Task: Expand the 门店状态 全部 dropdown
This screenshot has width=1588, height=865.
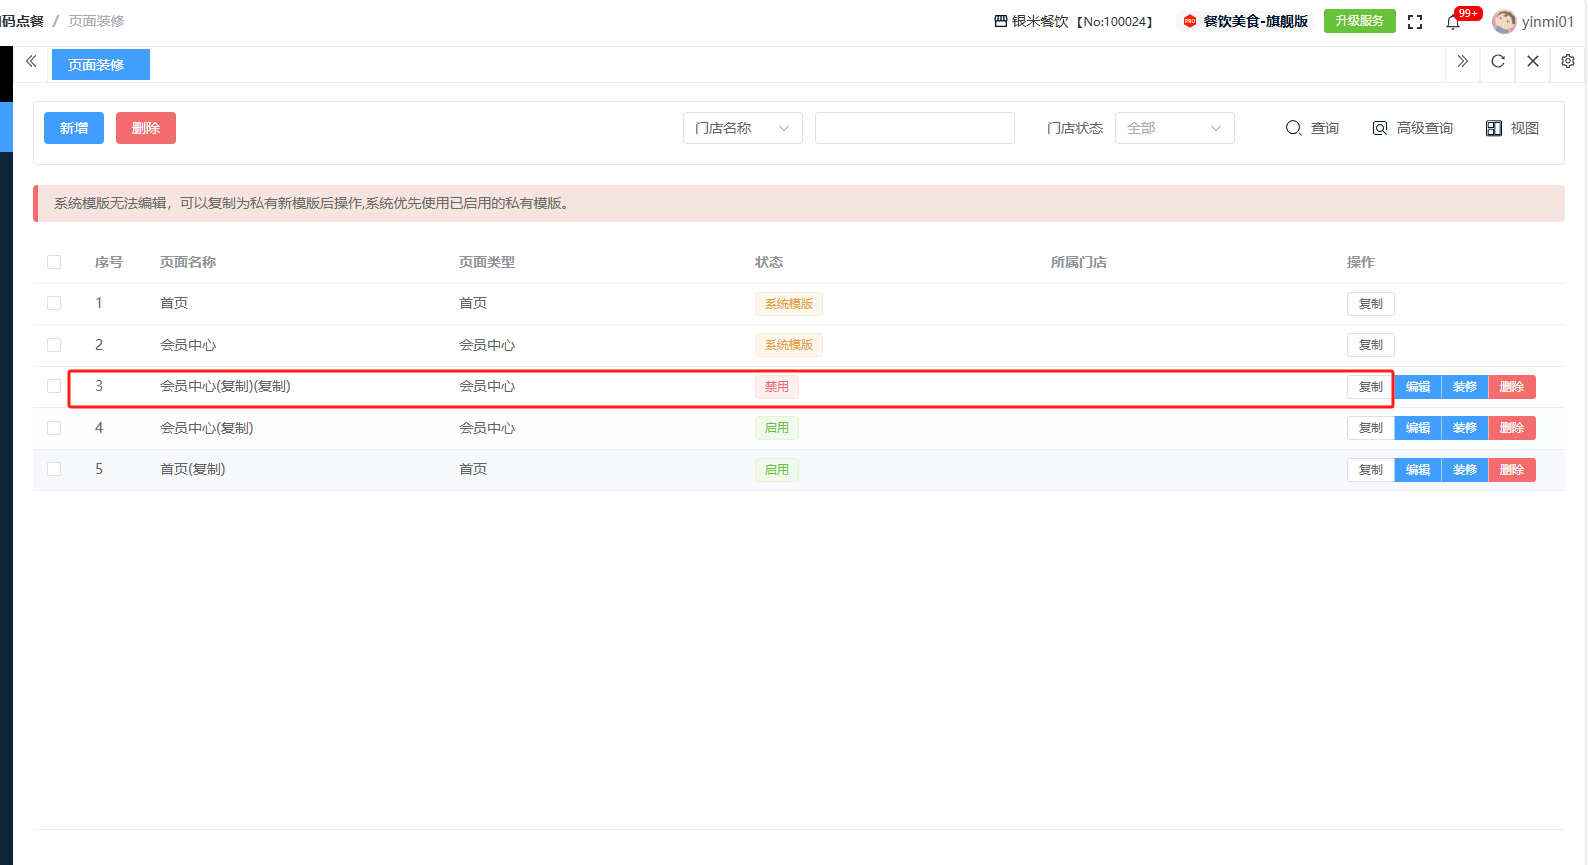Action: click(x=1174, y=128)
